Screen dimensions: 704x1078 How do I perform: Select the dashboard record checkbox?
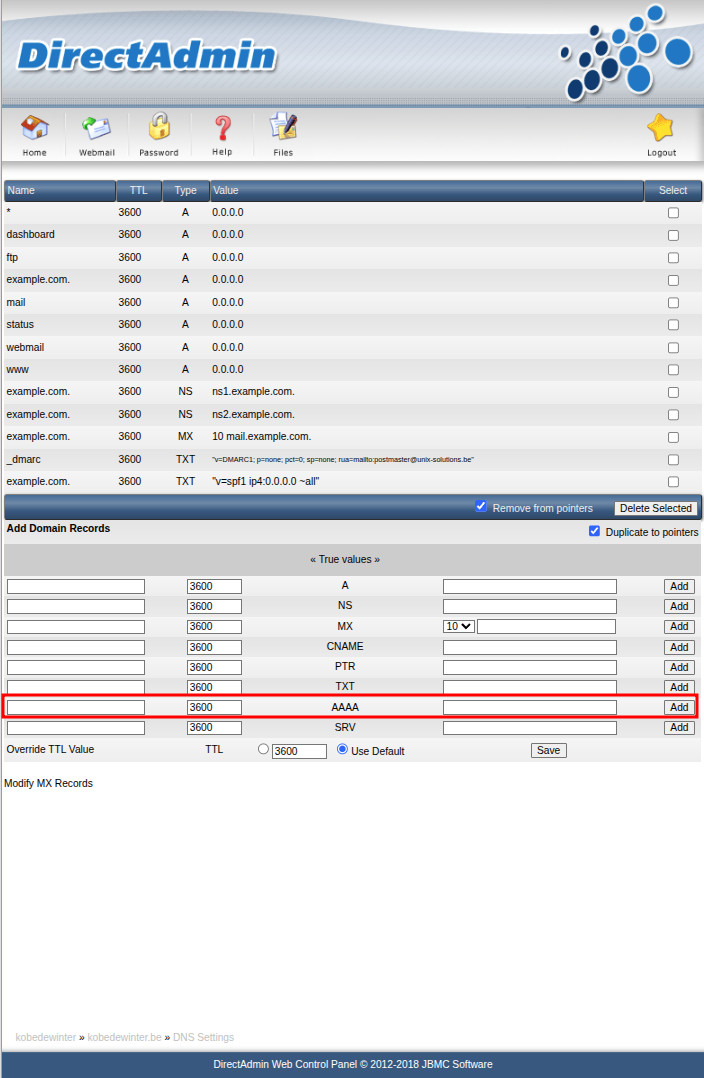coord(673,235)
